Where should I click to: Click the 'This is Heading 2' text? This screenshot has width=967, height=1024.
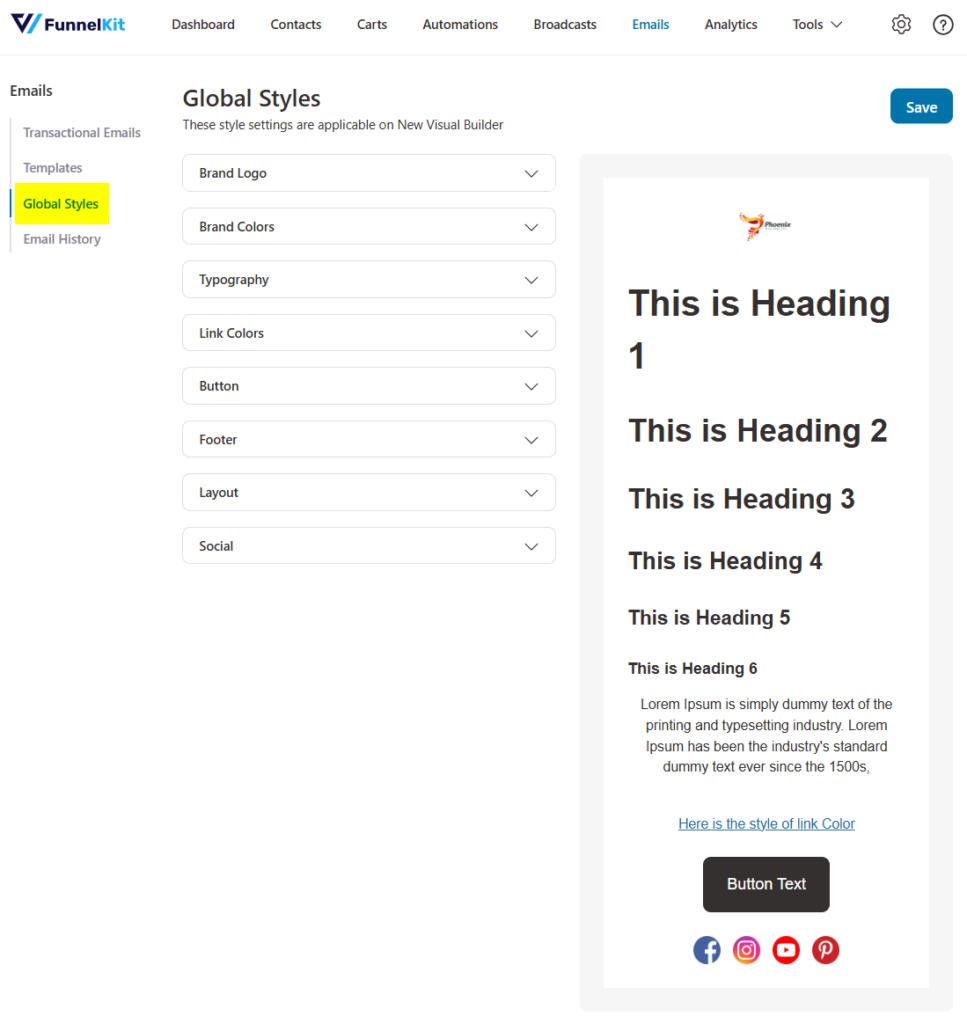757,431
